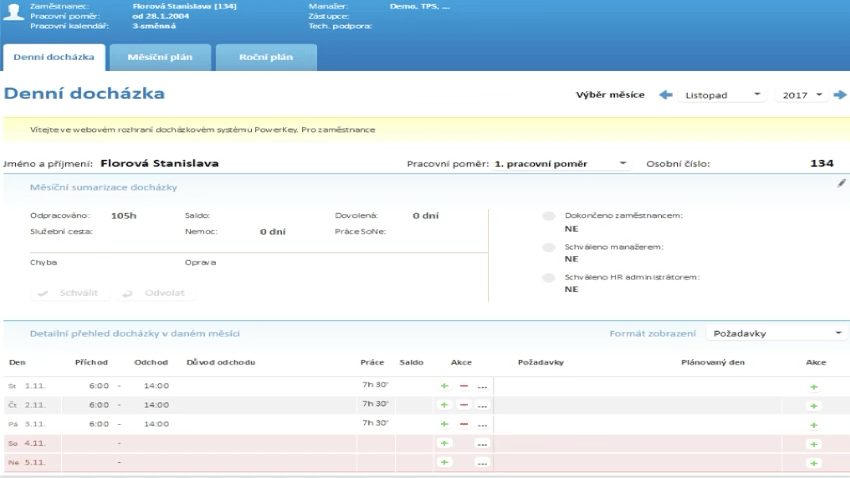Open more options dots for 5.11.

[482, 463]
